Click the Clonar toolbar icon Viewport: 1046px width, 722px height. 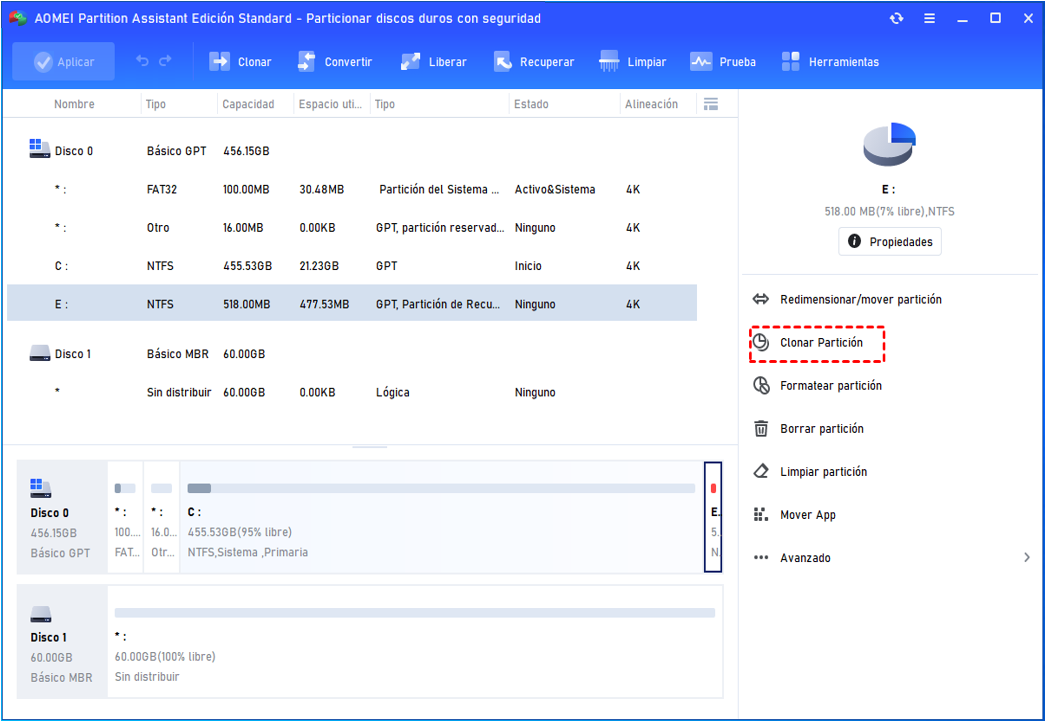tap(219, 61)
